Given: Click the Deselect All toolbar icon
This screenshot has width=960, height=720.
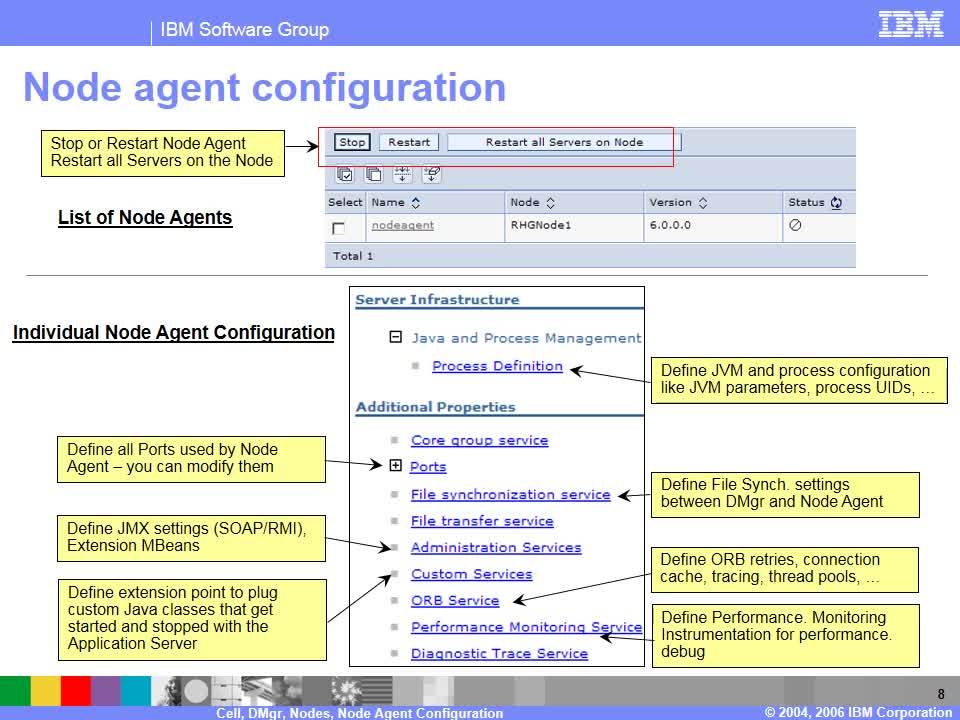Looking at the screenshot, I should click(x=373, y=174).
